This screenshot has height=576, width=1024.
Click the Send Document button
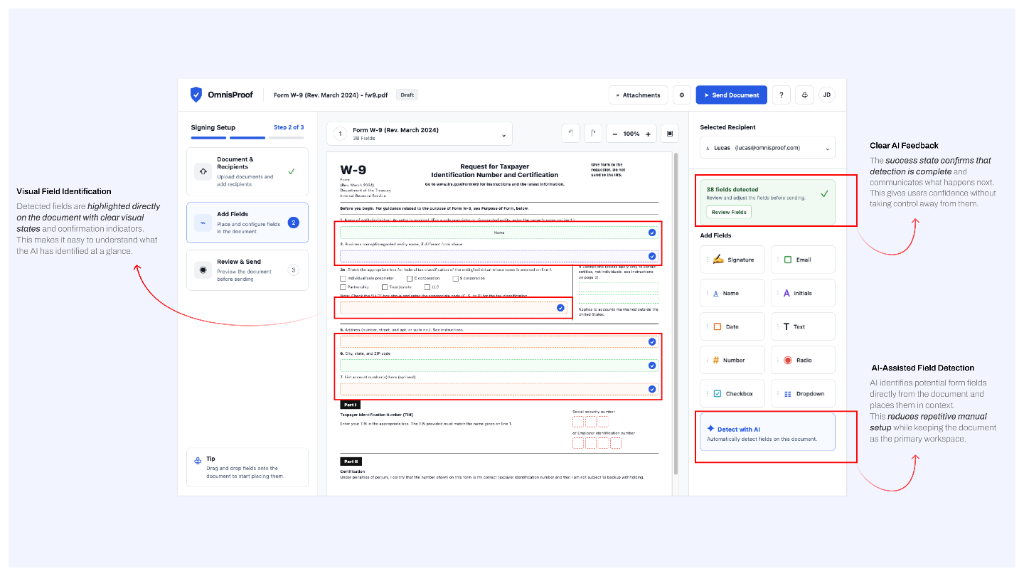coord(731,95)
